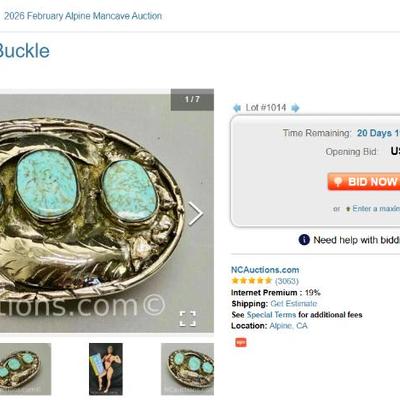Image resolution: width=400 pixels, height=400 pixels.
Task: Click the orange badge under Location
Action: click(x=241, y=342)
